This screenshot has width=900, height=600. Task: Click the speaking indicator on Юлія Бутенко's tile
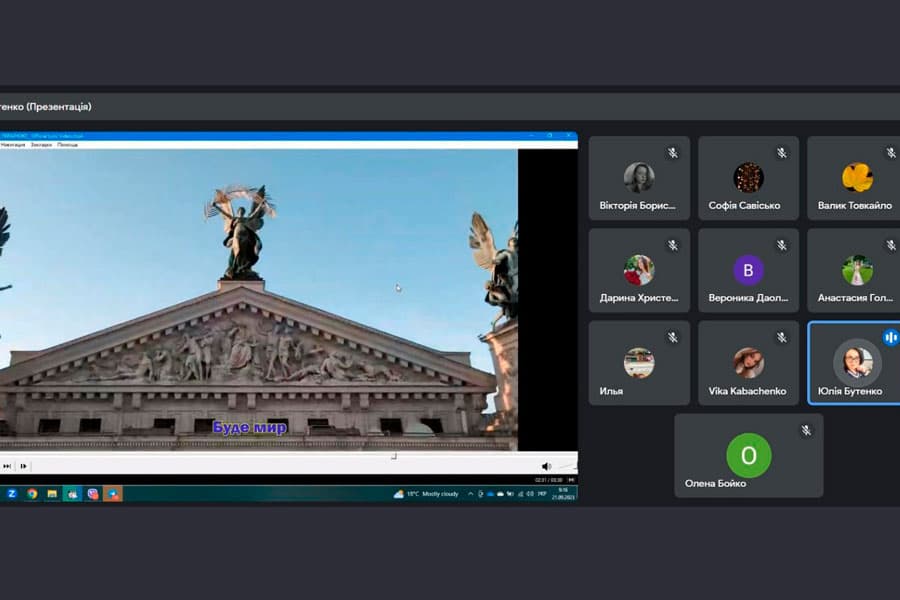(x=890, y=337)
